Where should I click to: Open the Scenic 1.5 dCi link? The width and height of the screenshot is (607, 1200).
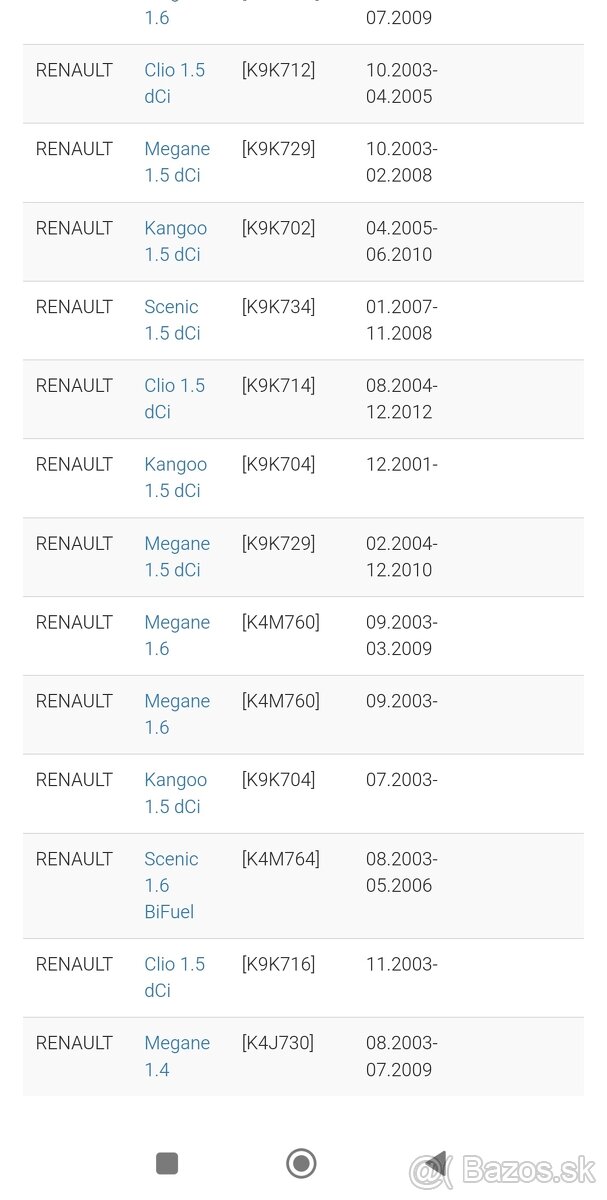[172, 320]
